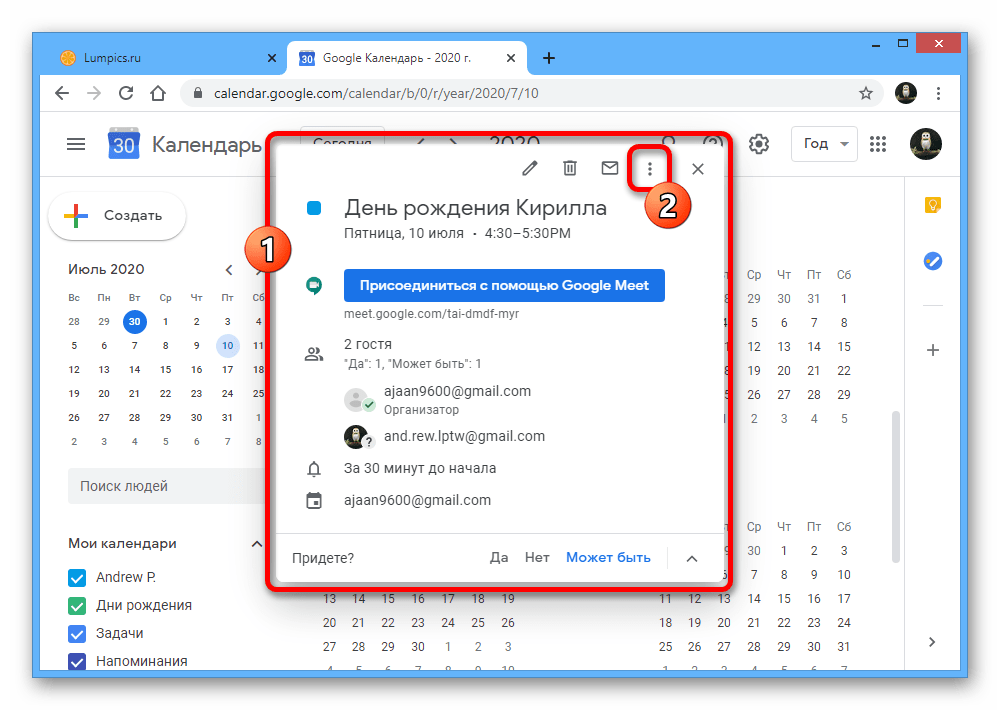The image size is (1000, 710).
Task: Toggle the Дни рождения calendar checkbox
Action: tap(77, 605)
